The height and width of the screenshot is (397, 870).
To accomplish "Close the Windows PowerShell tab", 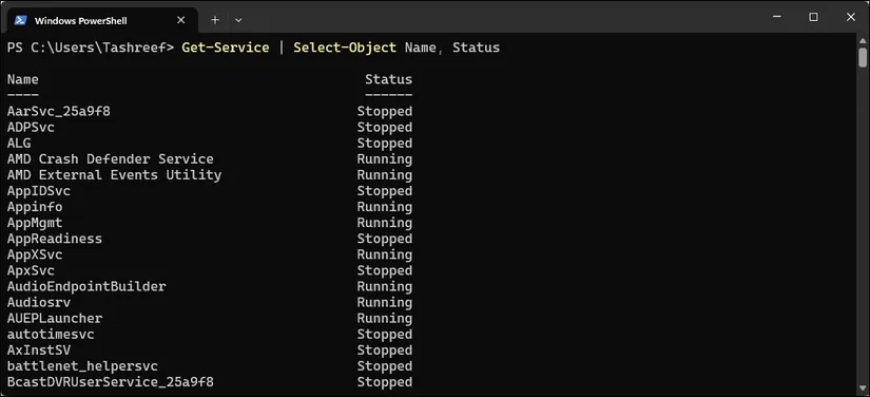I will [181, 21].
